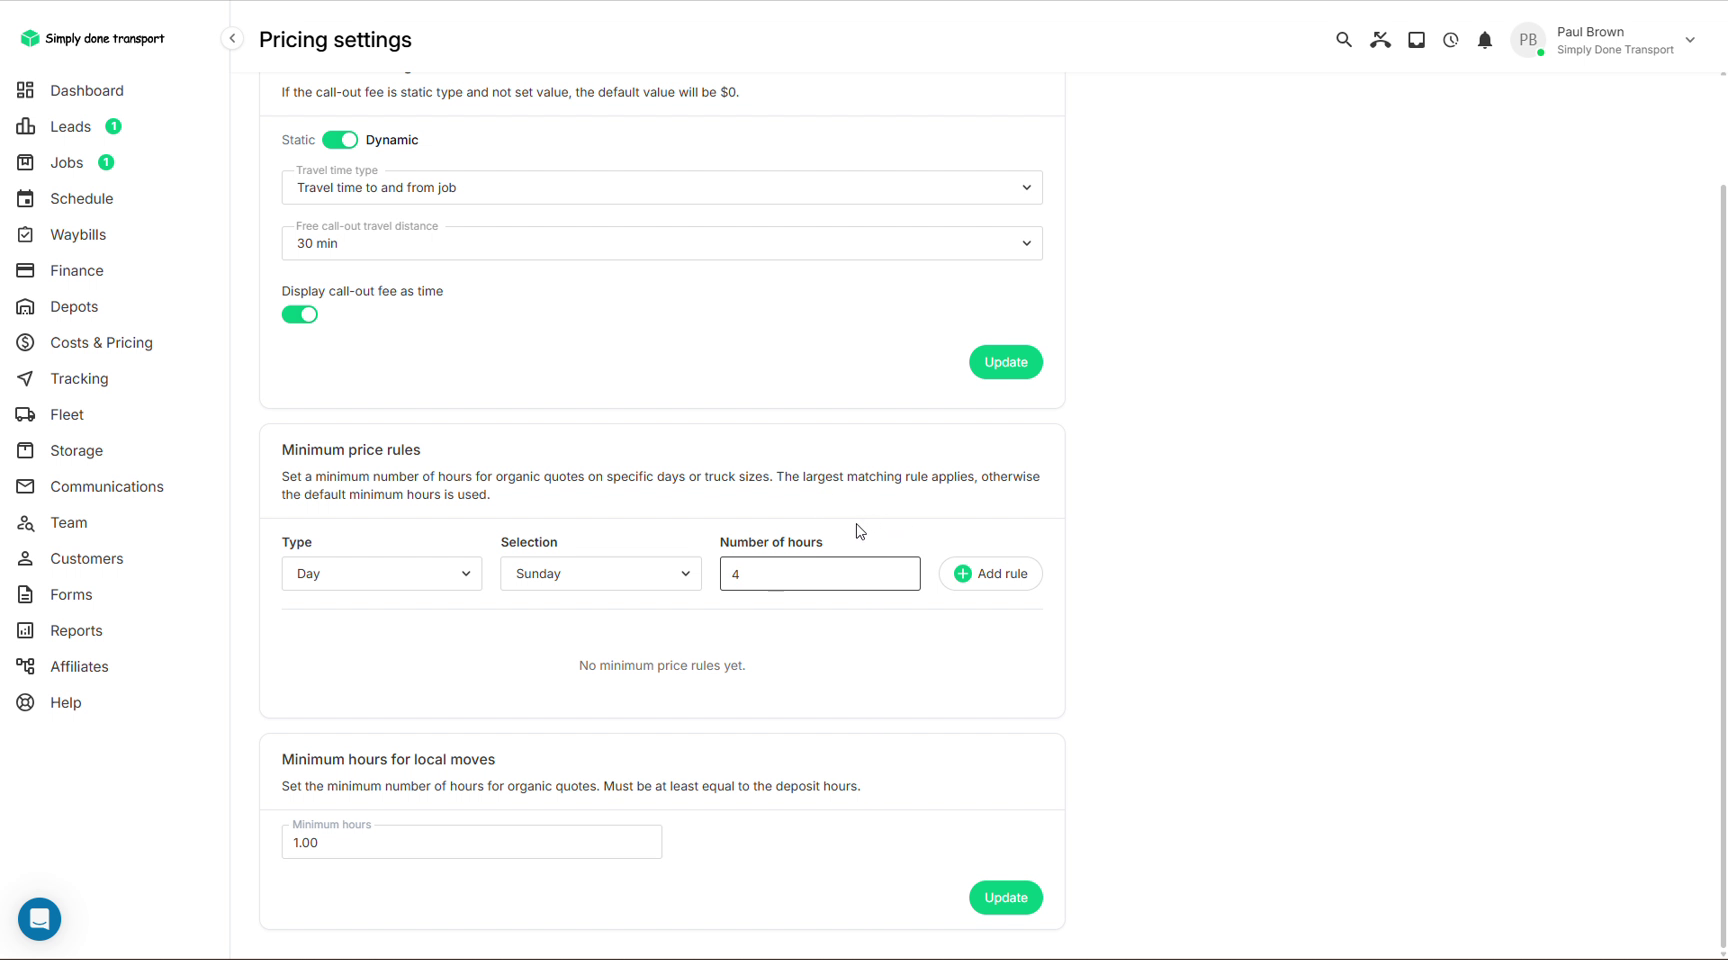Disable Display call-out fee as time
The height and width of the screenshot is (960, 1728).
(300, 314)
